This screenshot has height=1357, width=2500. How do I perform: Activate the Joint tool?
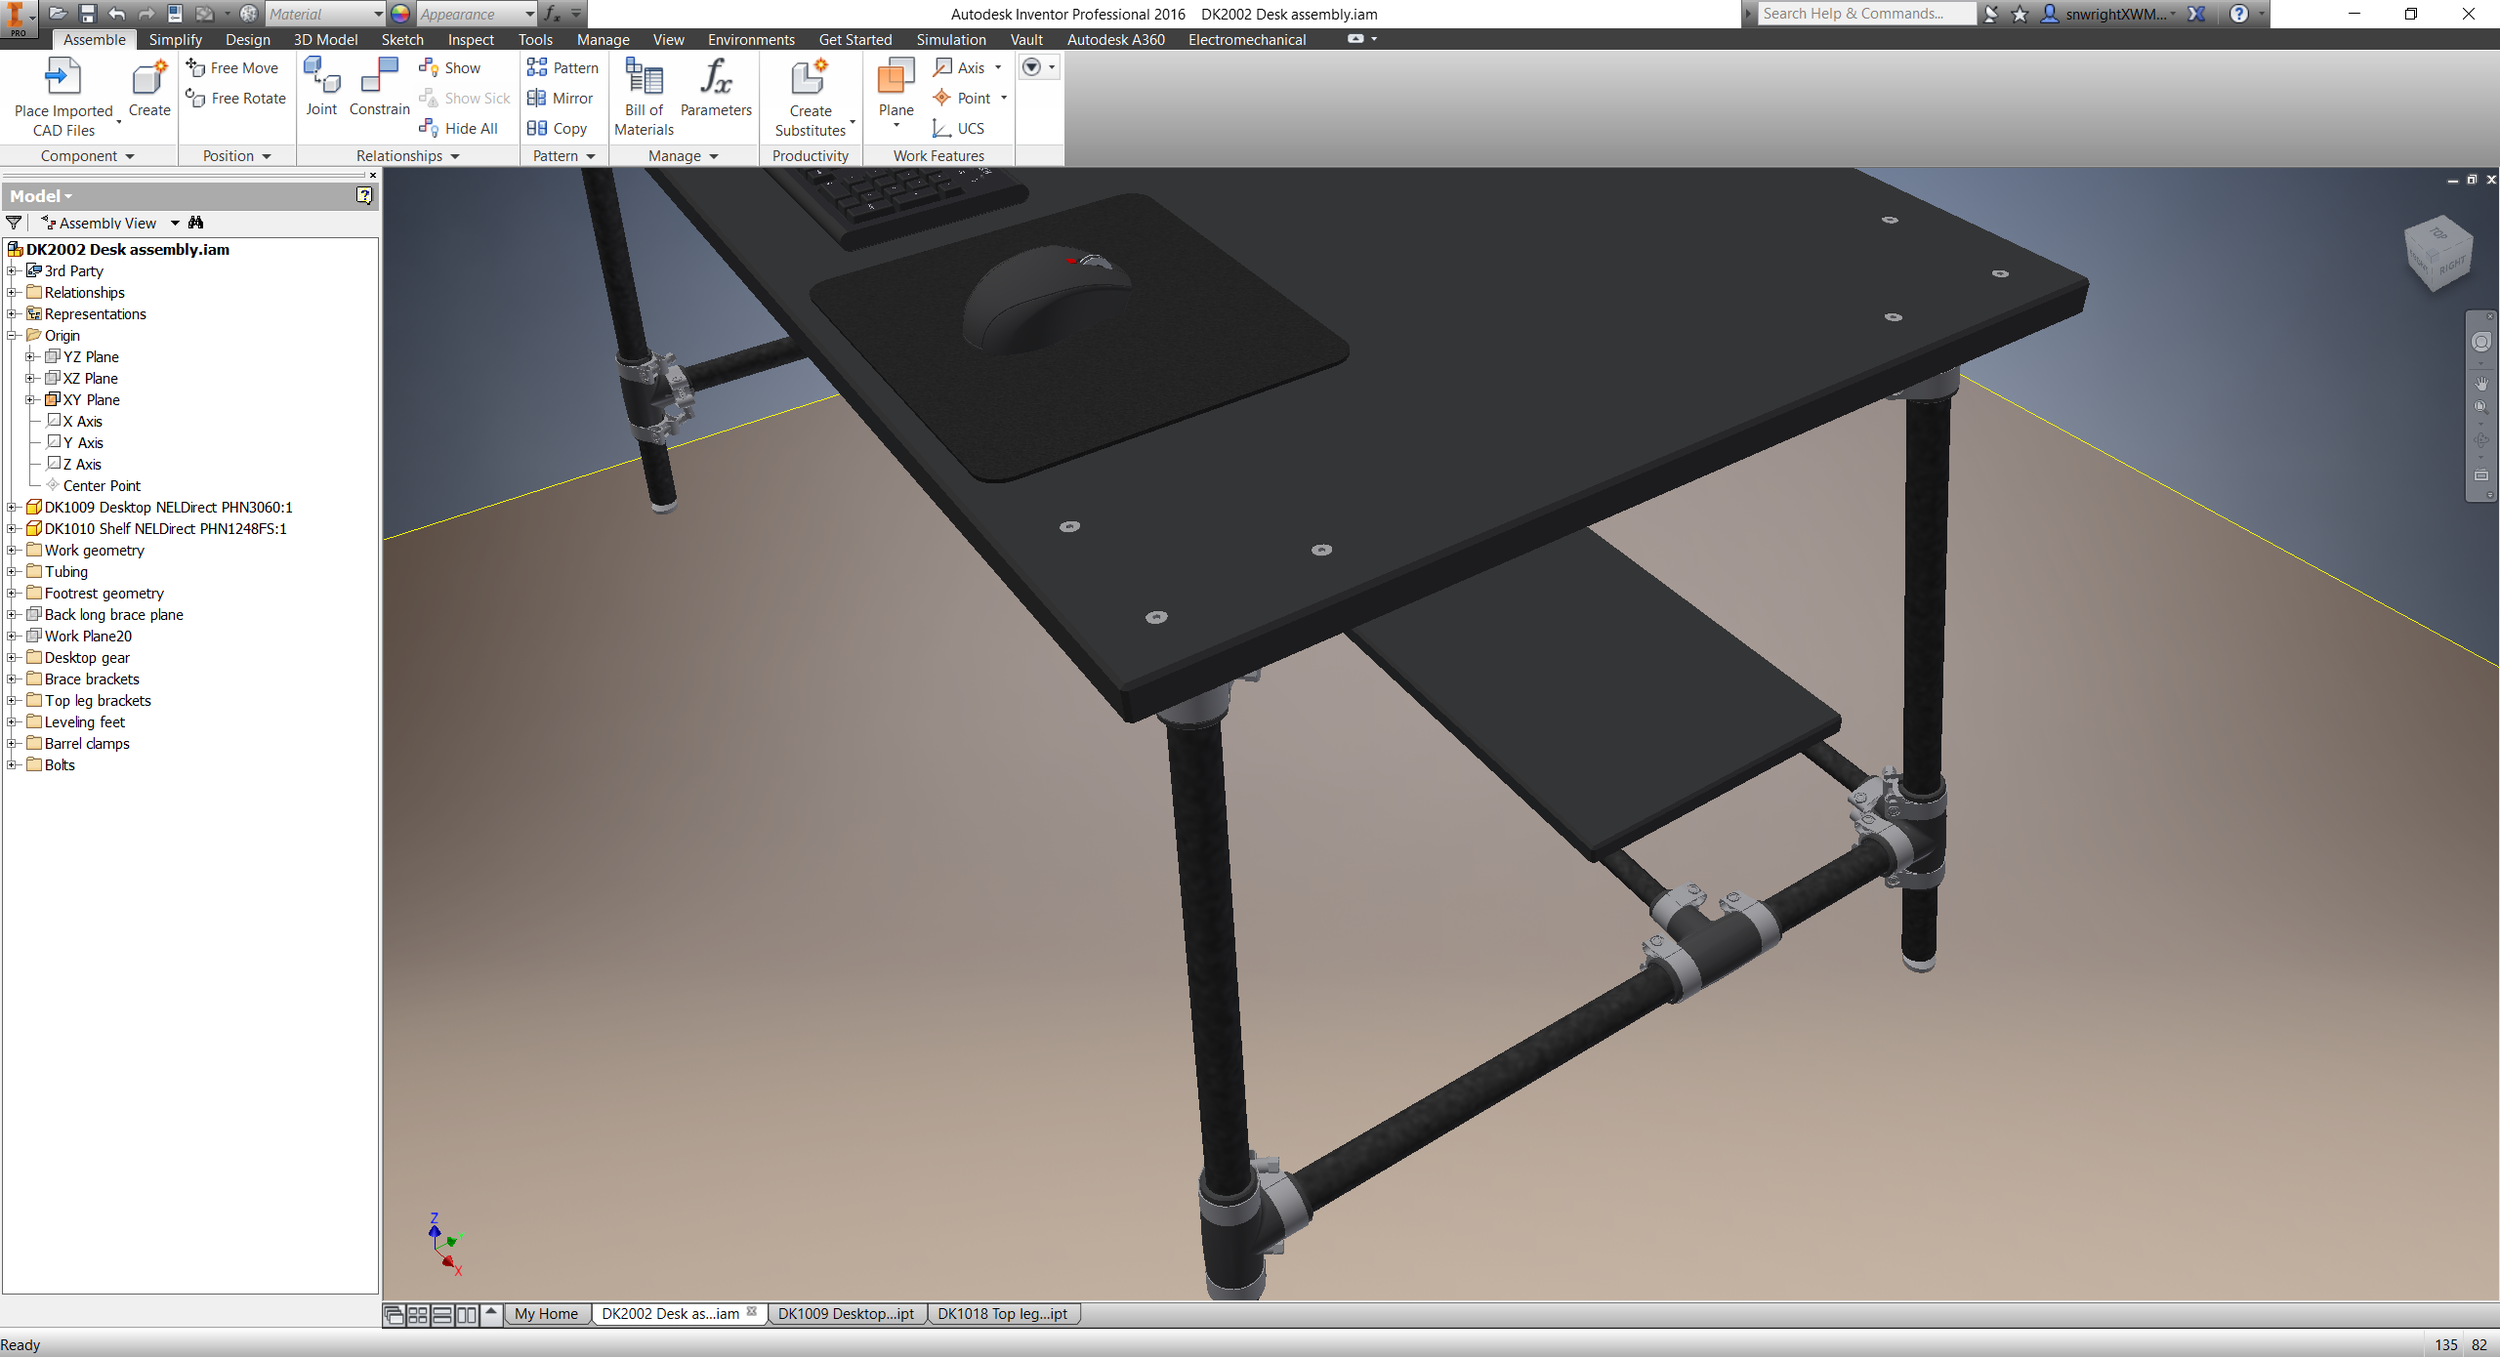pyautogui.click(x=321, y=86)
